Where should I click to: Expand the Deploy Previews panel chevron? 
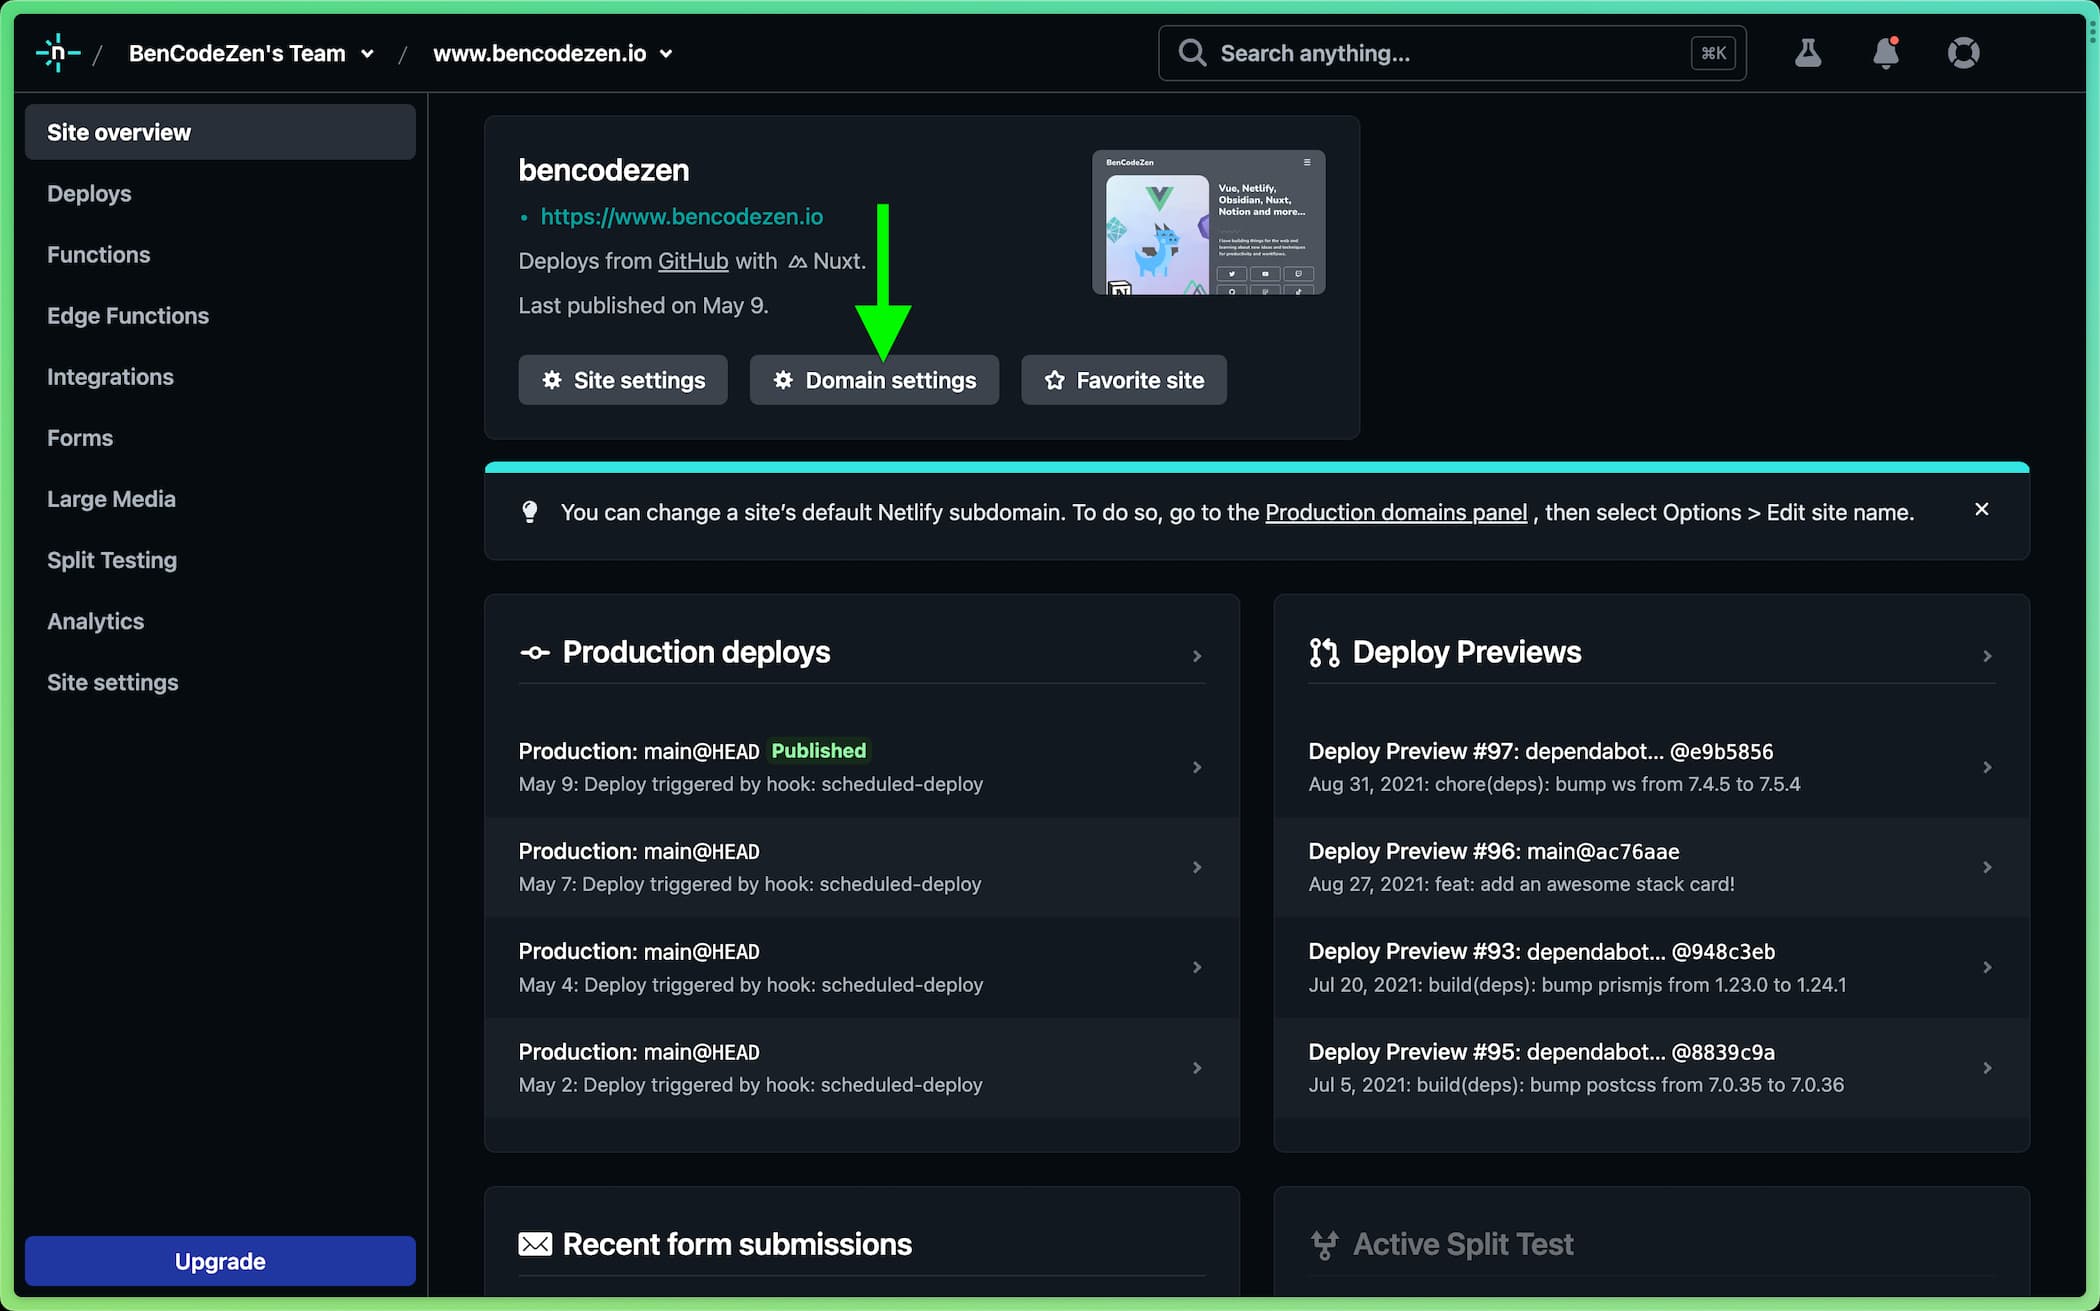tap(1986, 656)
